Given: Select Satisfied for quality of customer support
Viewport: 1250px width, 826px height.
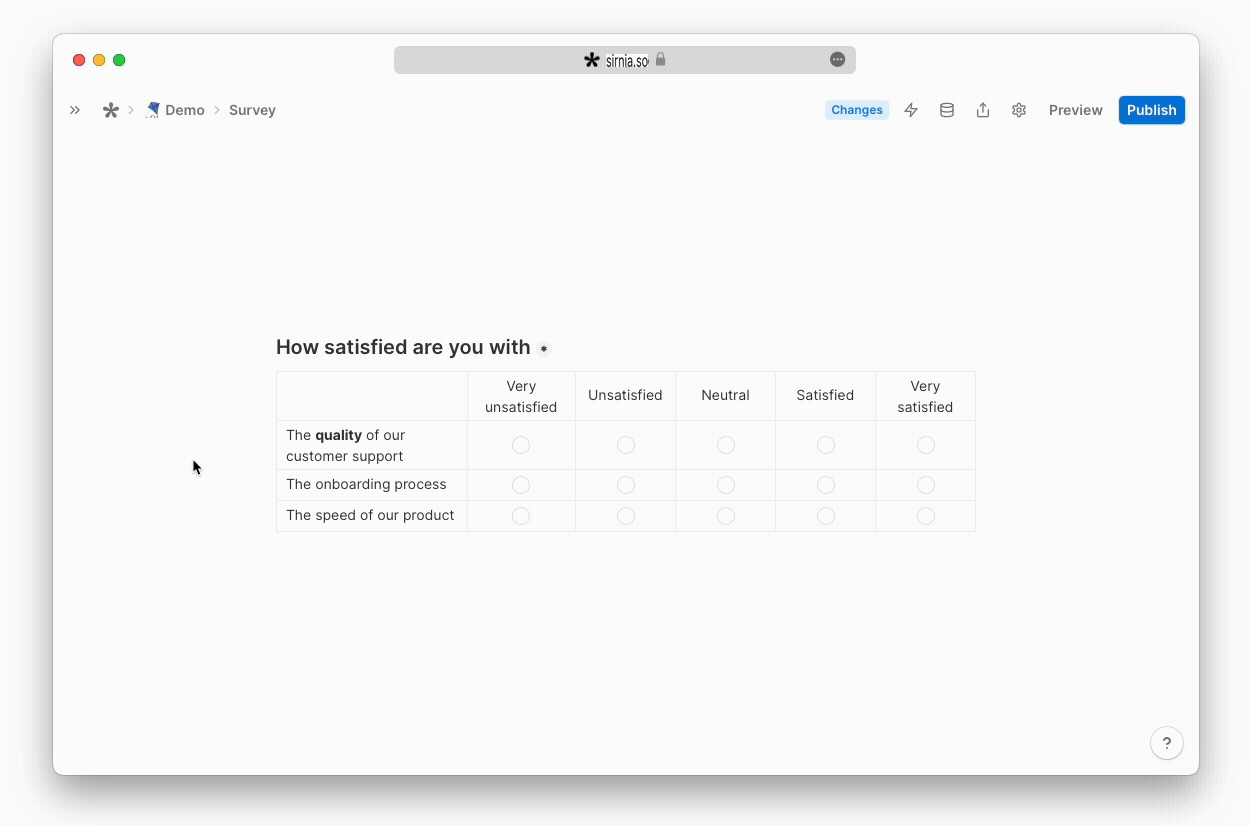Looking at the screenshot, I should [826, 445].
